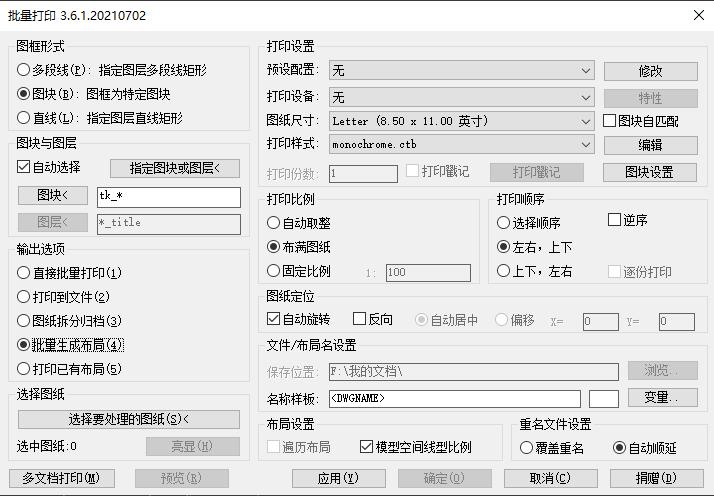Image resolution: width=714 pixels, height=496 pixels.
Task: Click 选择要处理的图纸(S)< button
Action: click(128, 419)
